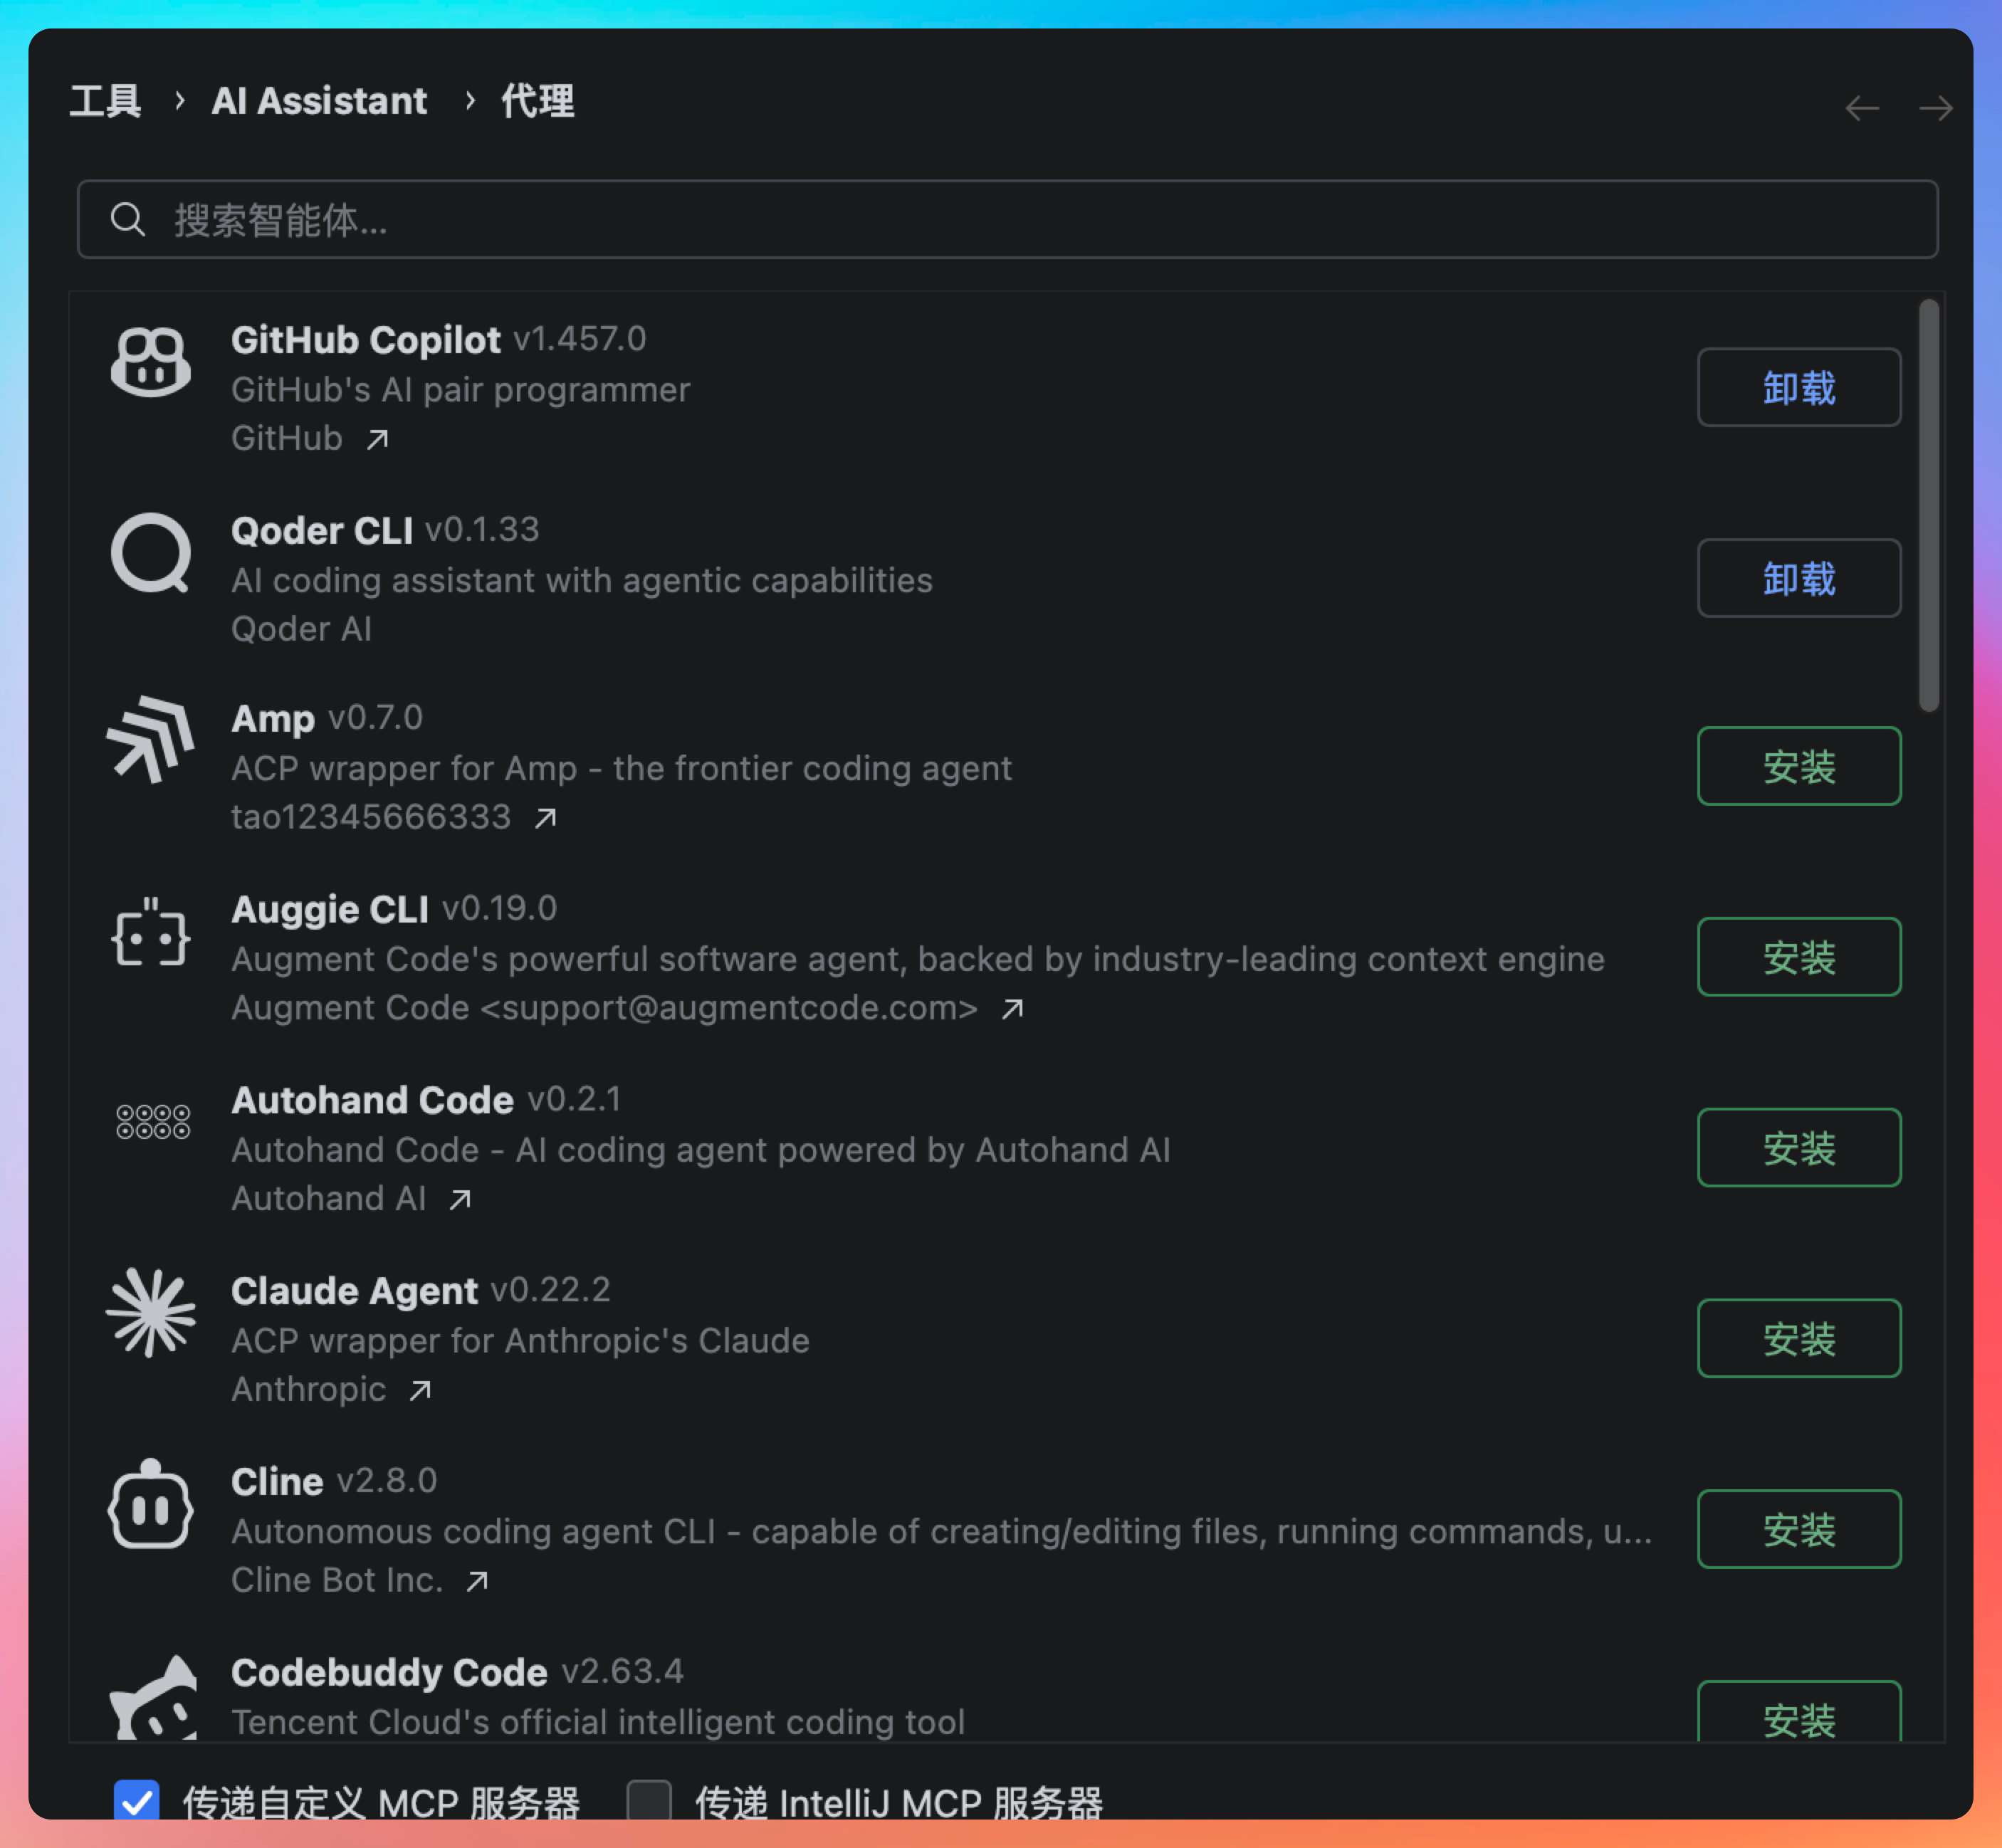
Task: Navigate forward with the right arrow
Action: (1935, 108)
